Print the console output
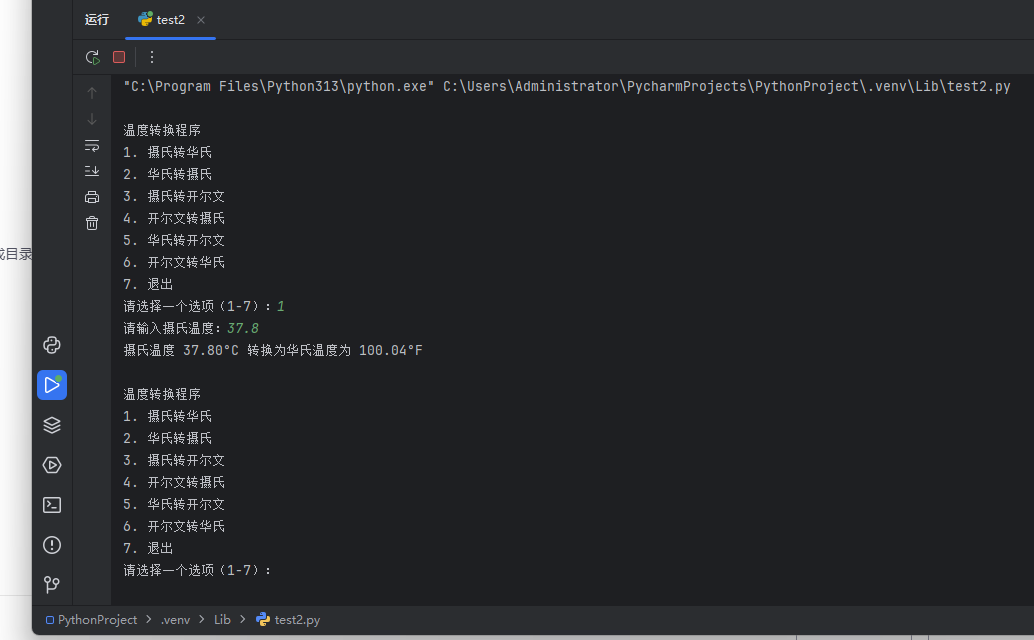Image resolution: width=1034 pixels, height=640 pixels. click(x=92, y=197)
